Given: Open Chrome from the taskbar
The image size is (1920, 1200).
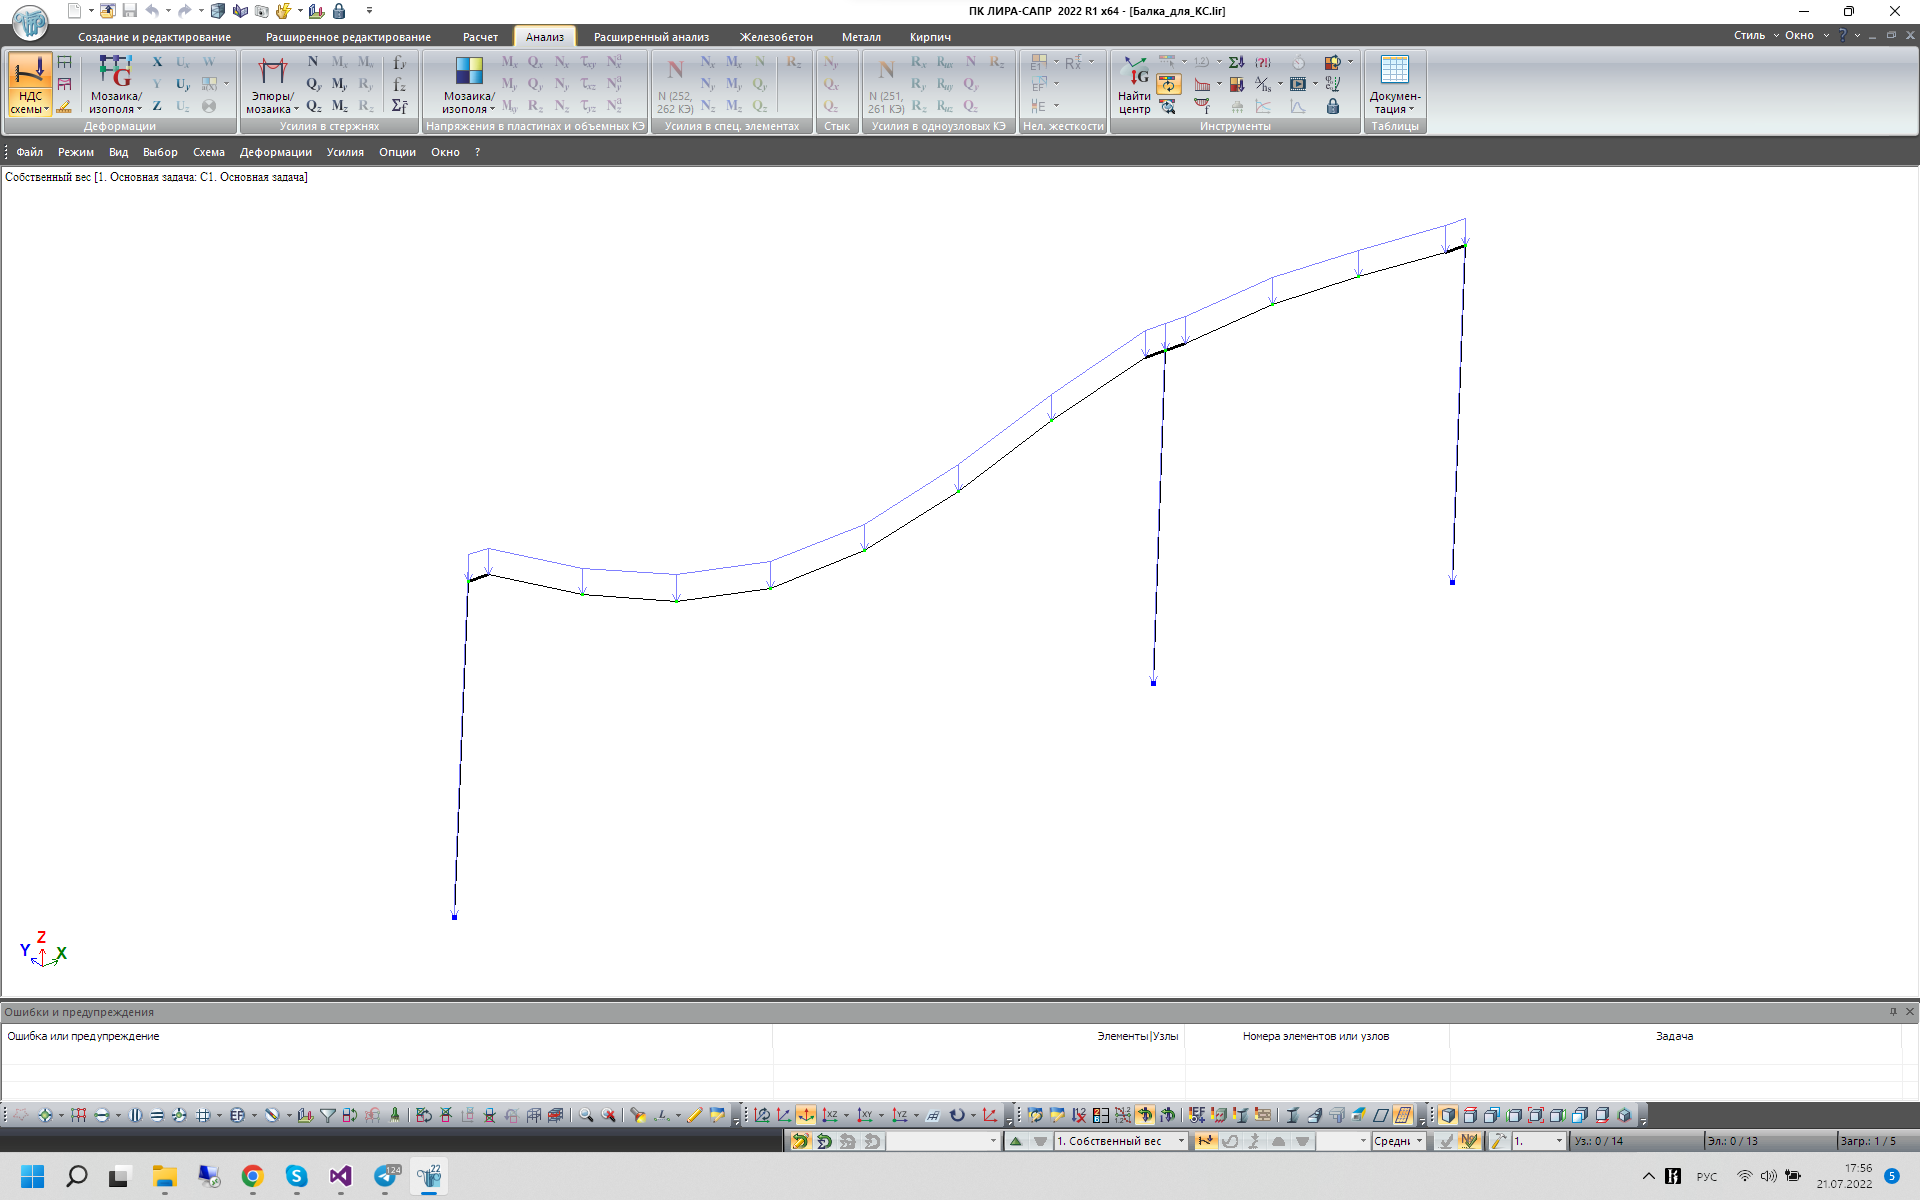Looking at the screenshot, I should (253, 1176).
